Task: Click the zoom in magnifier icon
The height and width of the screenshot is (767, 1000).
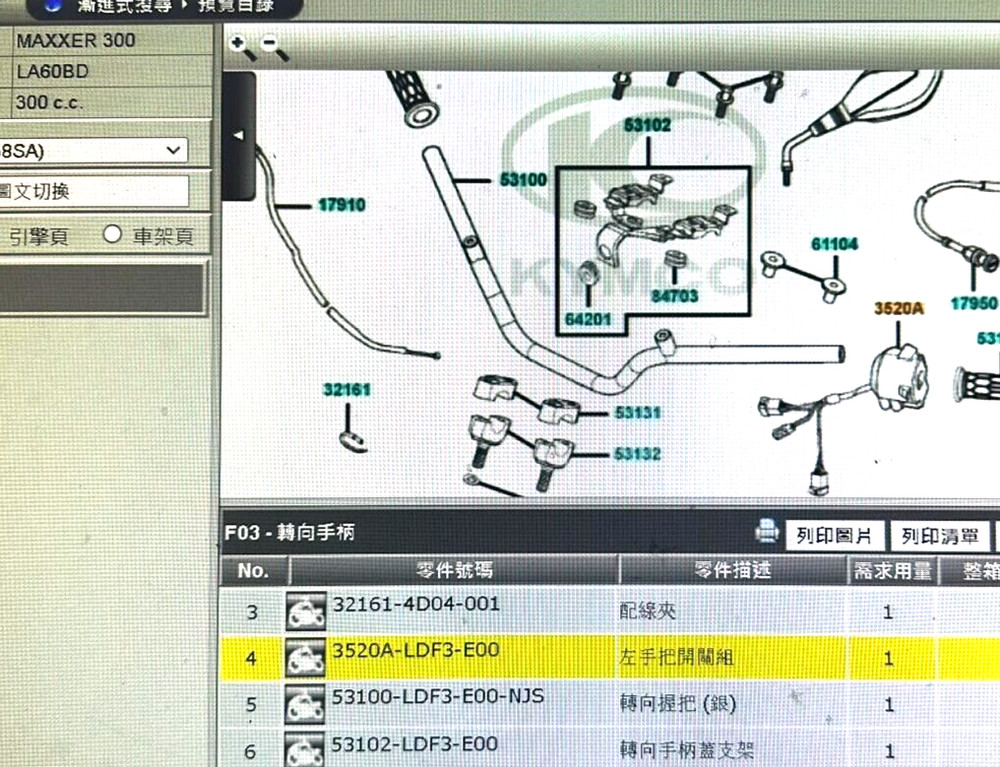Action: coord(242,48)
